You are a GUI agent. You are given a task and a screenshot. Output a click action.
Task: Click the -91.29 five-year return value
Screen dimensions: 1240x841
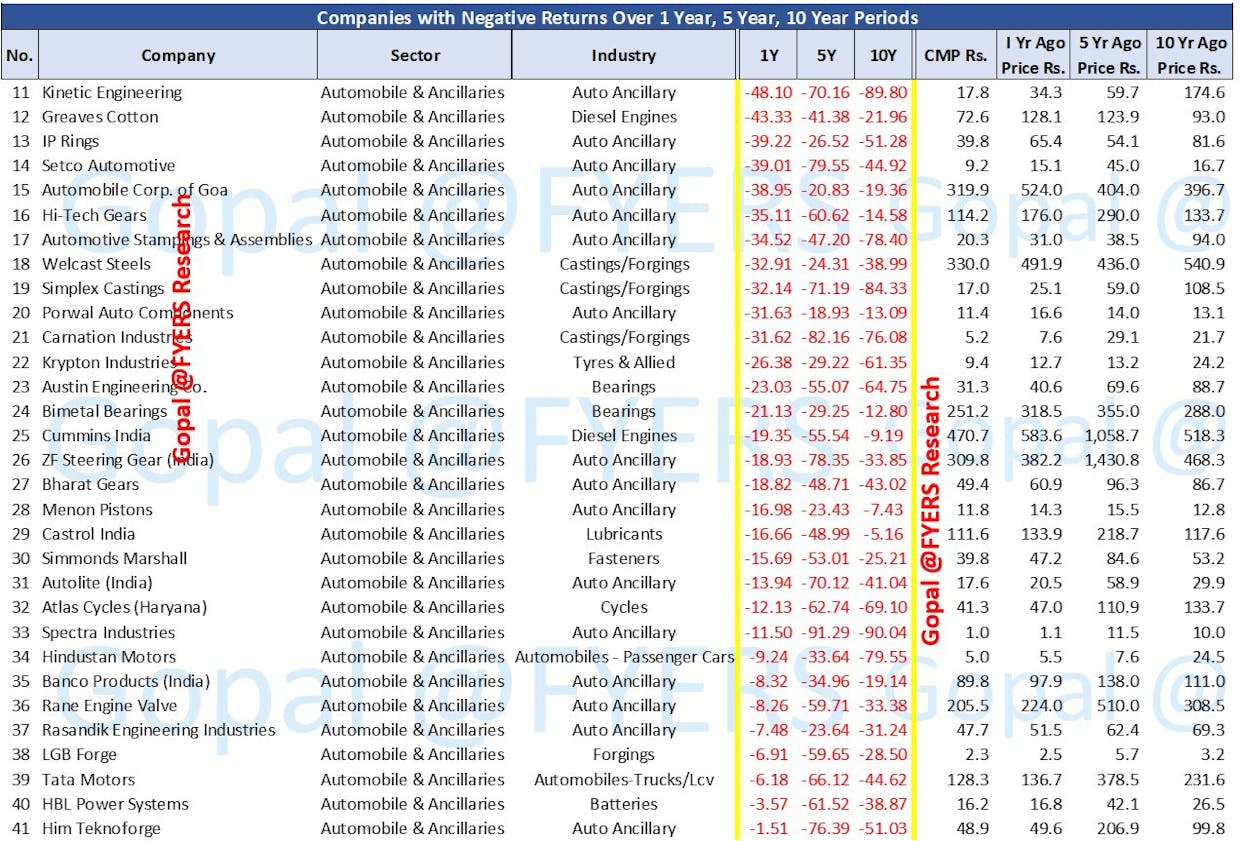pyautogui.click(x=826, y=632)
